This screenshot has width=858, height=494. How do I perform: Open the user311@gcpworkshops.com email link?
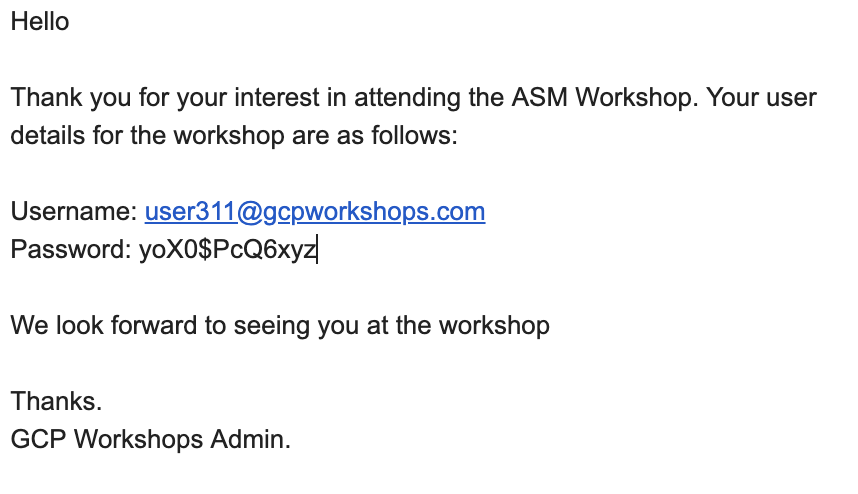pos(315,212)
